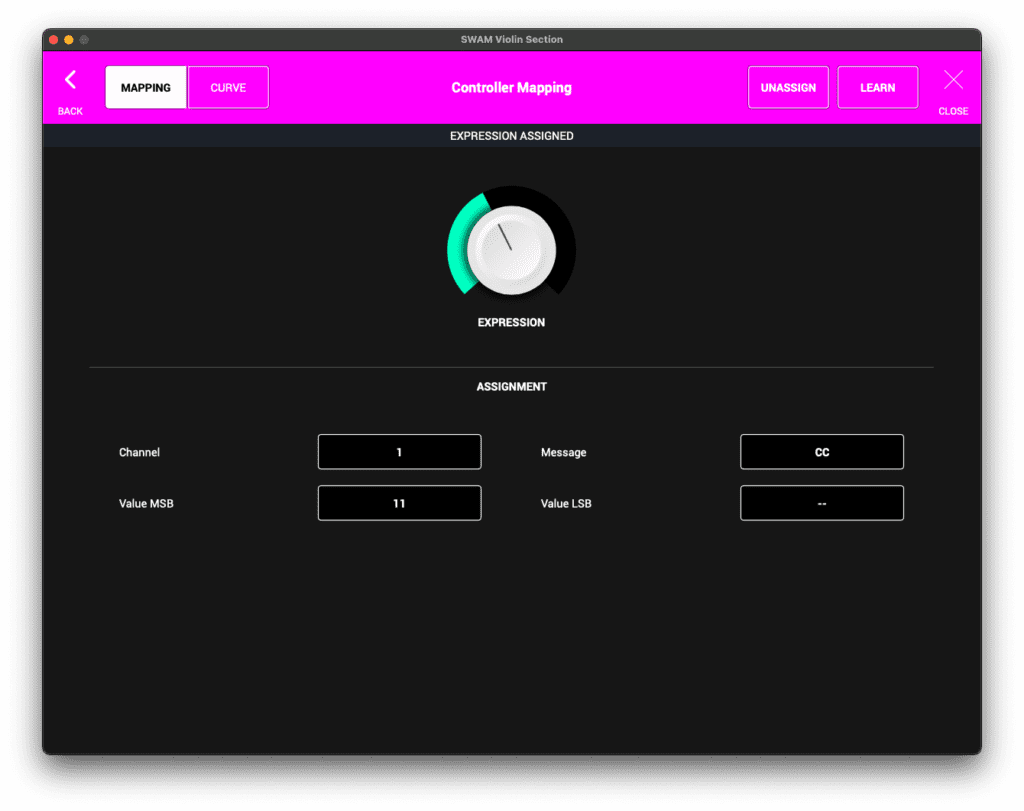
Task: Open the Value MSB selector showing 11
Action: click(x=399, y=503)
